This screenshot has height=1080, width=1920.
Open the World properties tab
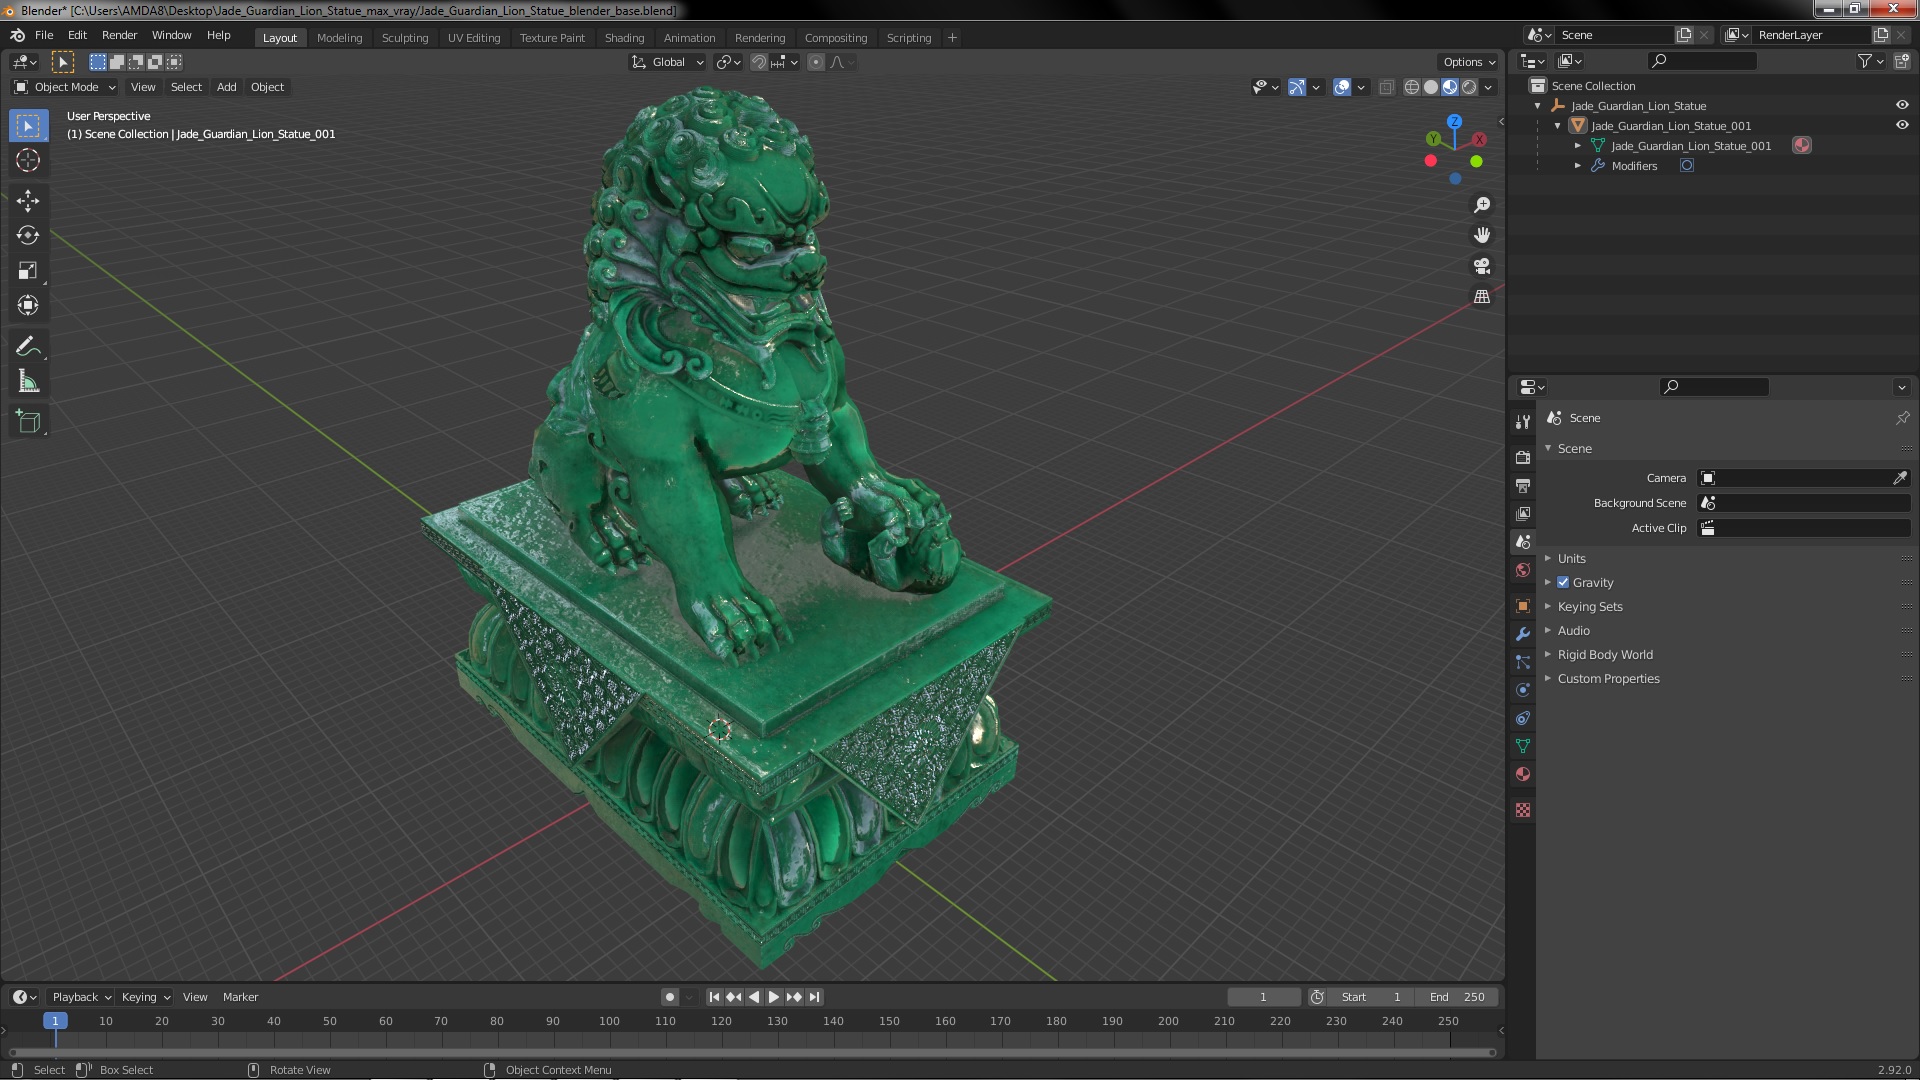pyautogui.click(x=1523, y=570)
